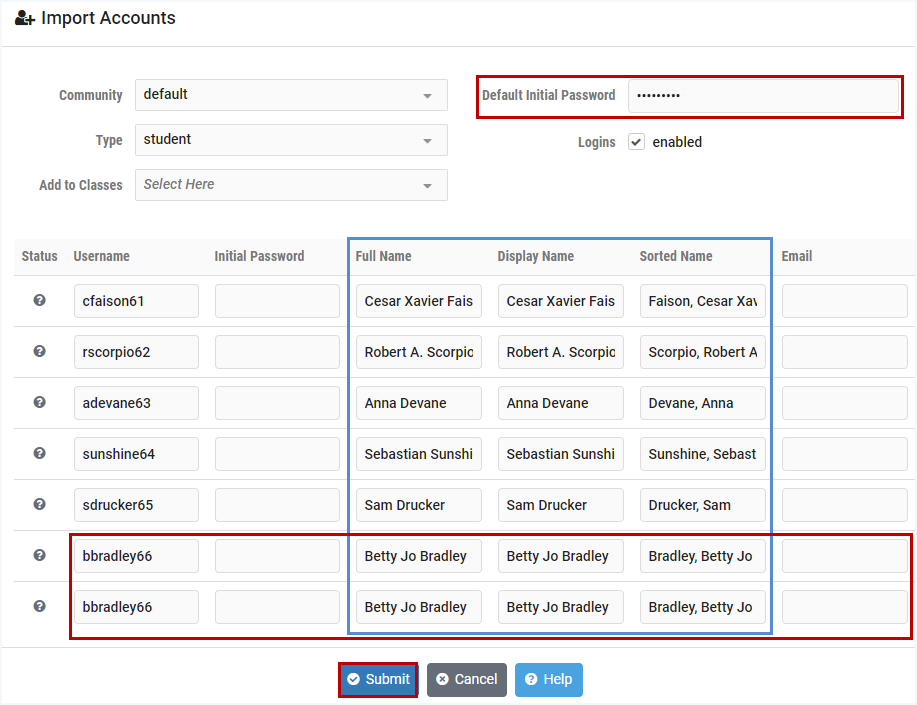Click the status icon for rscorpio62 row
This screenshot has height=705, width=917.
pos(40,351)
